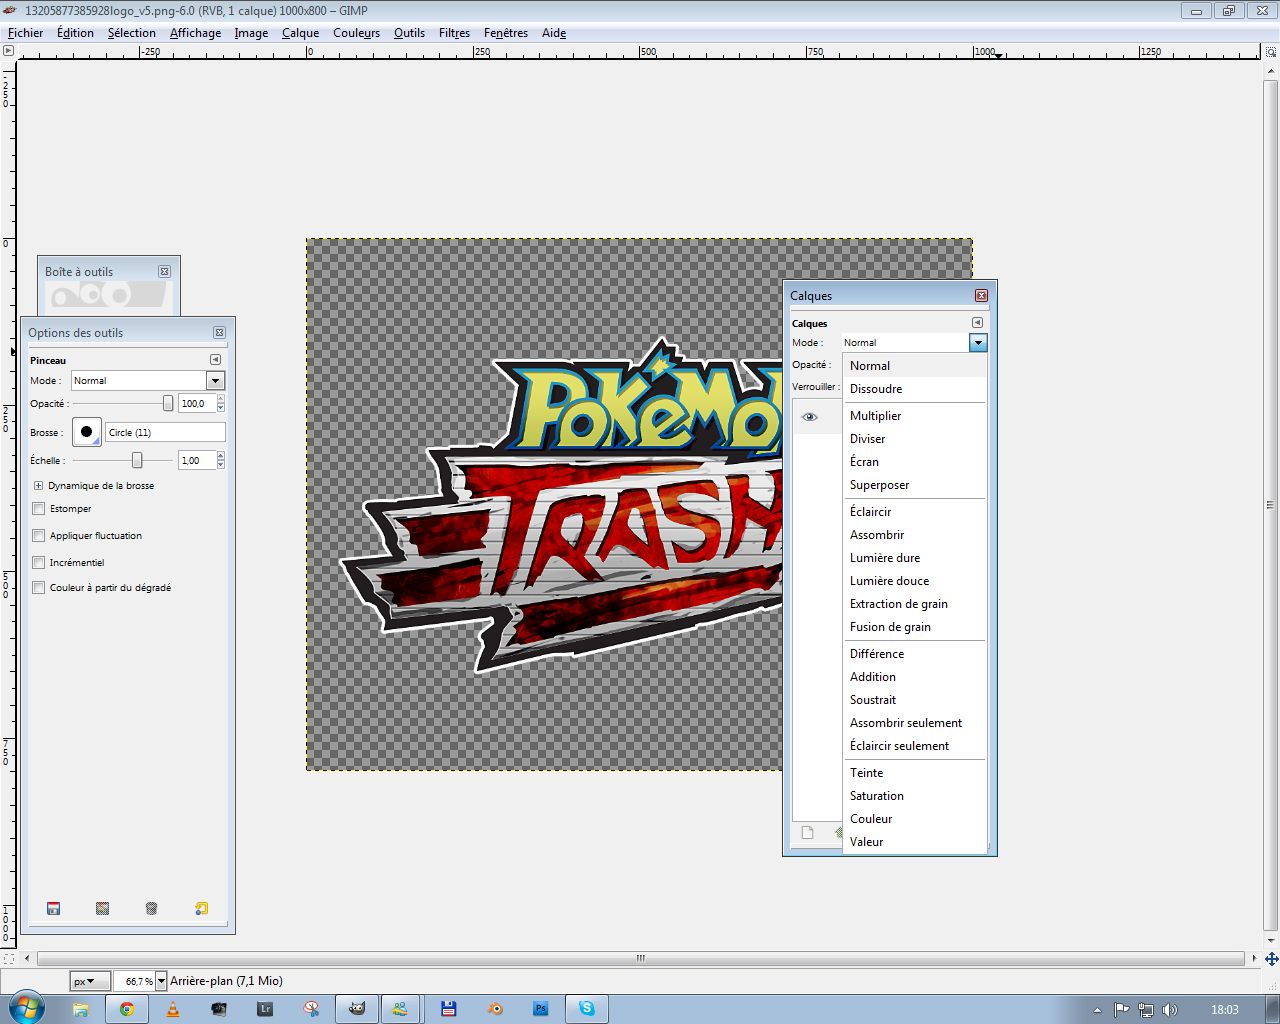Open the Outils menu
This screenshot has width=1280, height=1024.
[409, 33]
